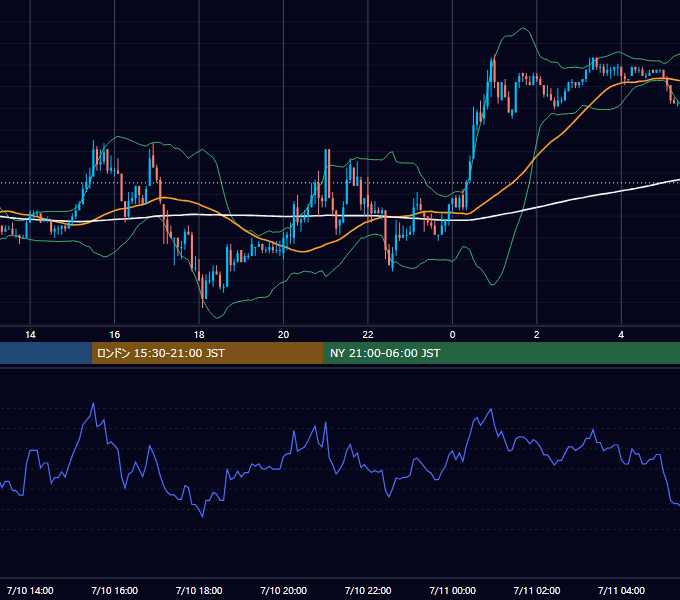Click the ロンドン 15:30-21:00 JST session bar
The width and height of the screenshot is (680, 600).
point(207,353)
